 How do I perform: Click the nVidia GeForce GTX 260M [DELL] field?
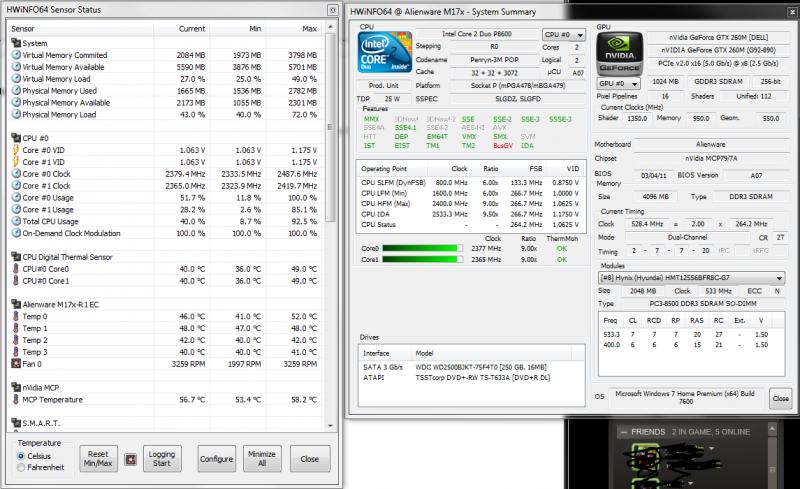(718, 37)
